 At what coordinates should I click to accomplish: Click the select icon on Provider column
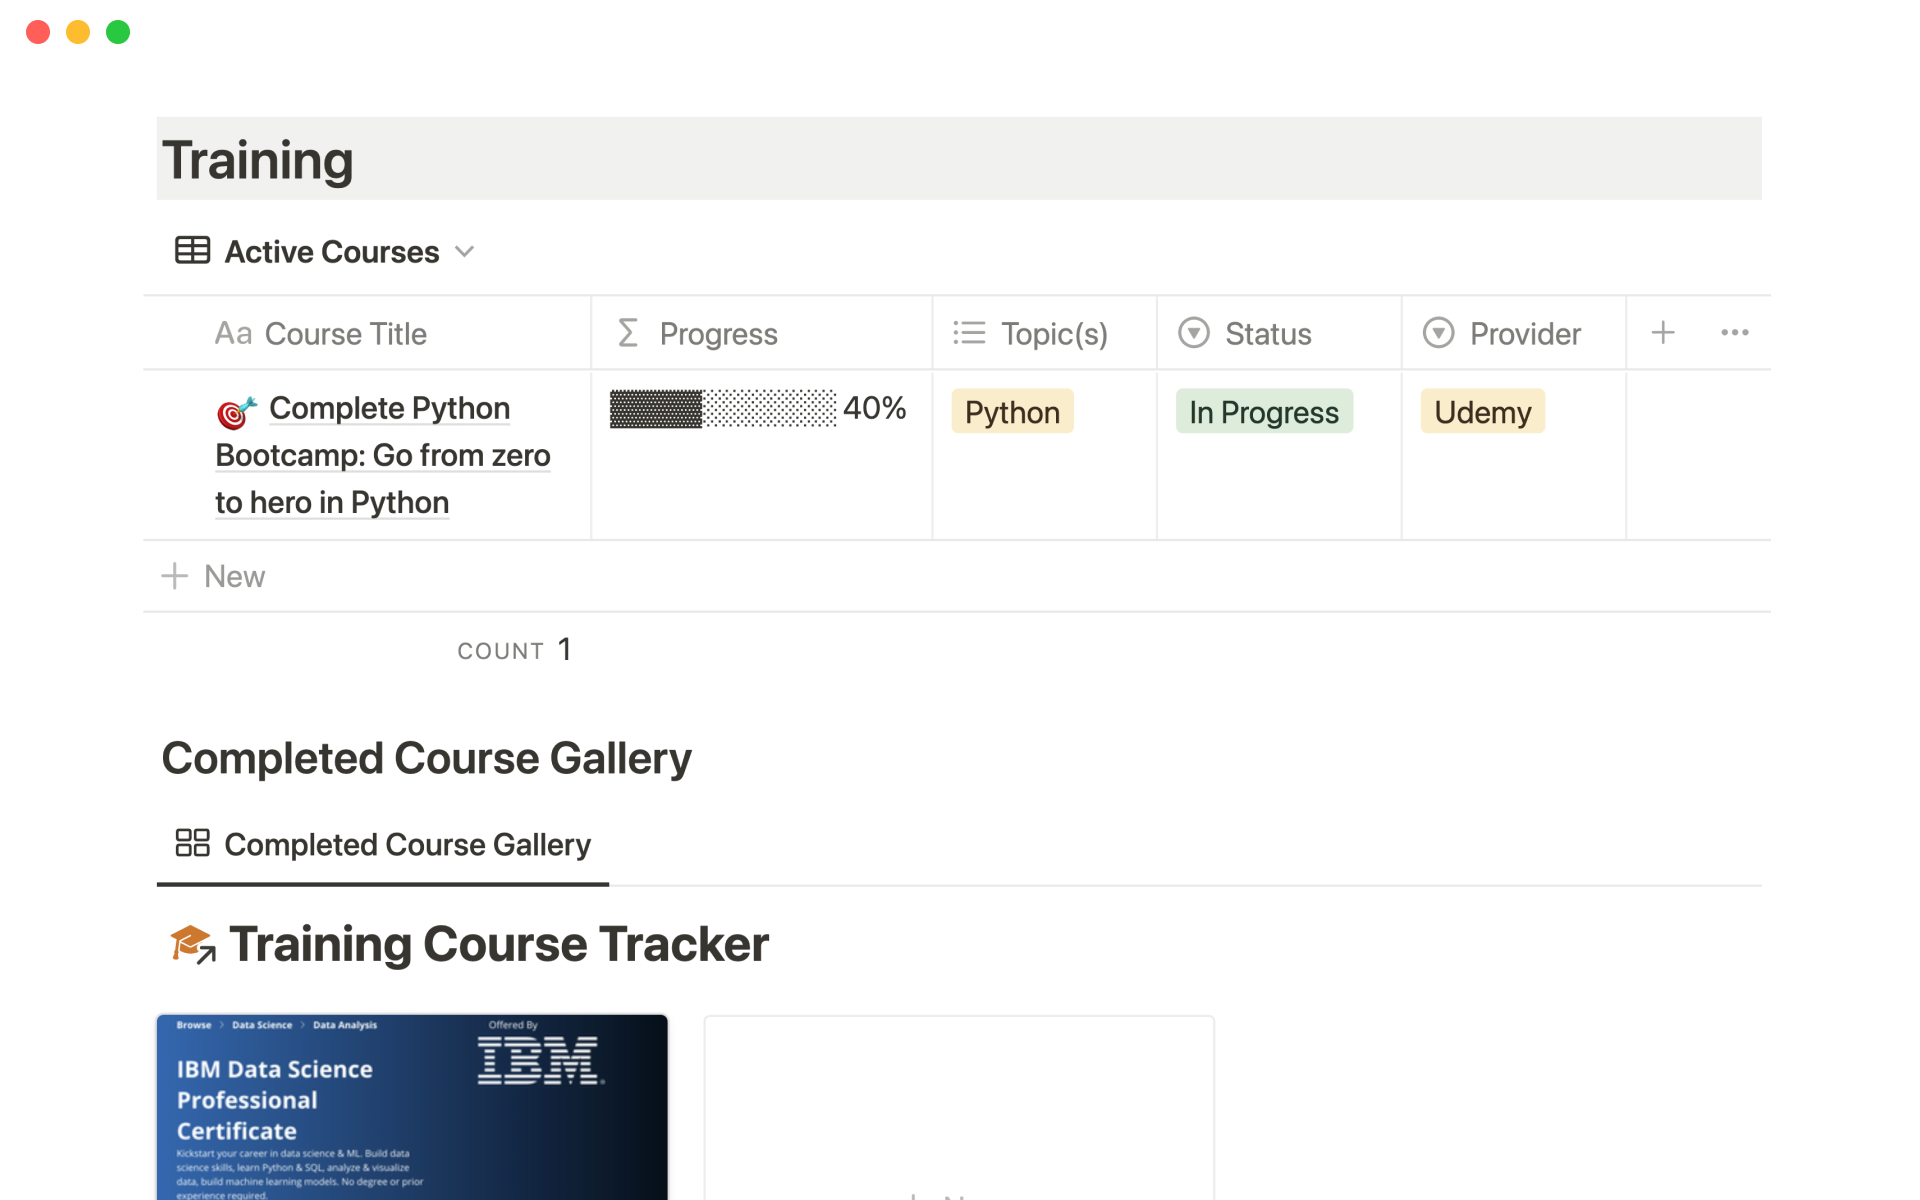tap(1437, 333)
